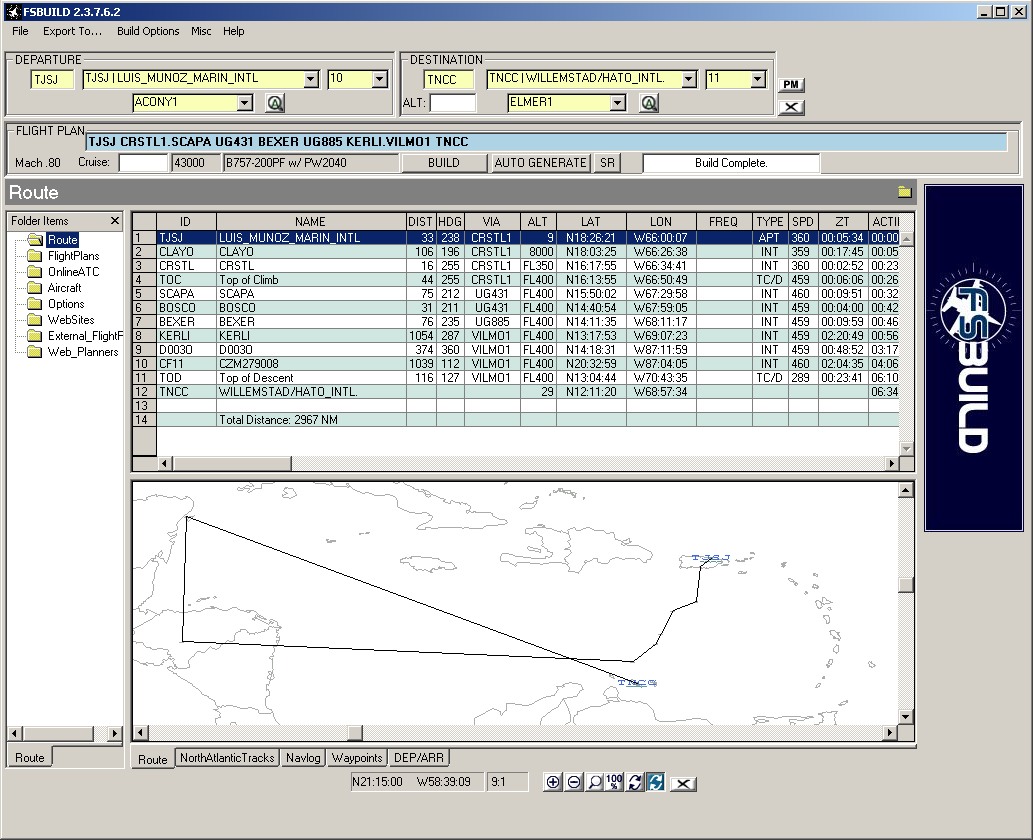Reset map zoom to 100%
Image resolution: width=1033 pixels, height=840 pixels.
[x=614, y=782]
